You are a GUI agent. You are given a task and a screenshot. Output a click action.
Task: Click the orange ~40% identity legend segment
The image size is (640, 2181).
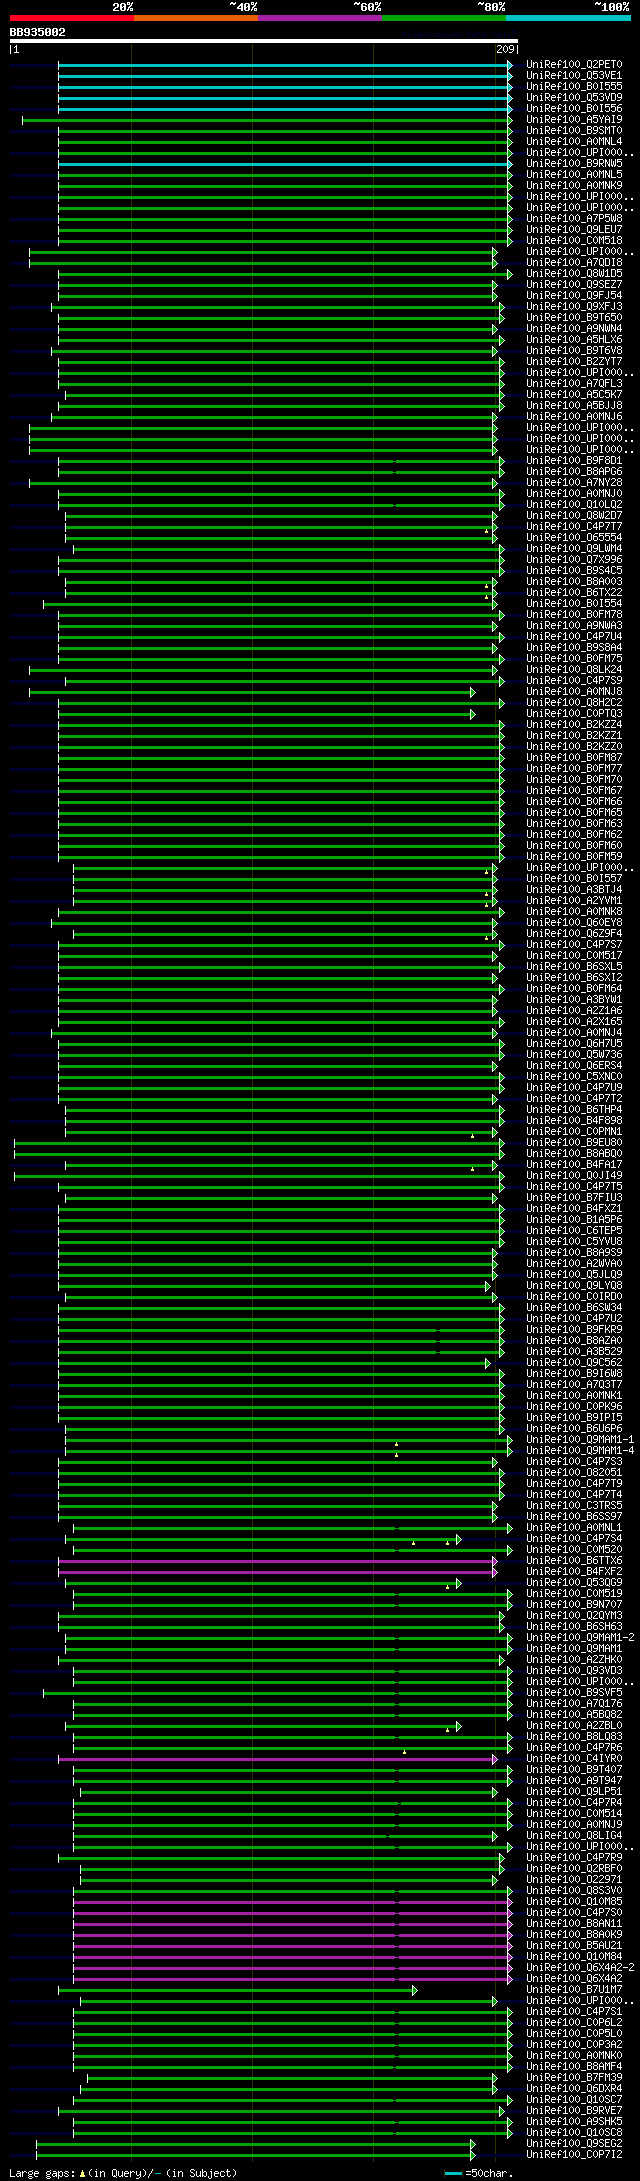(195, 18)
